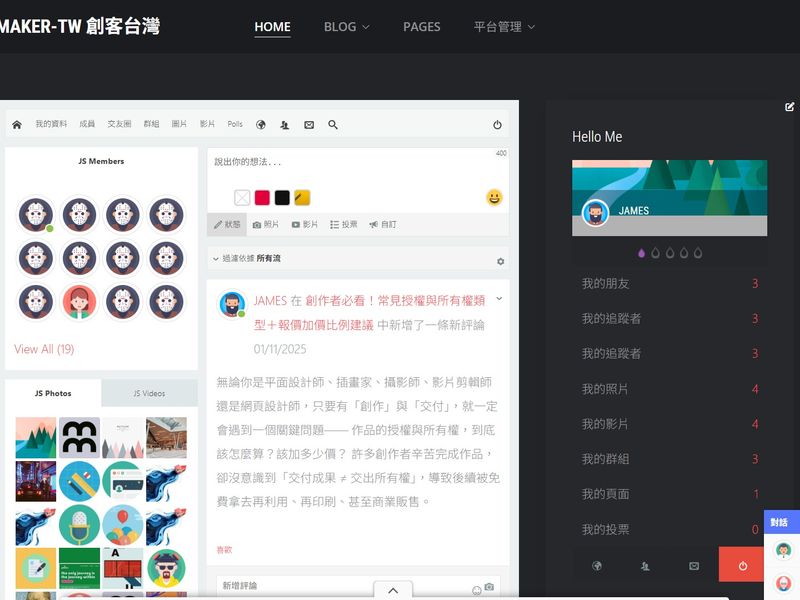The image size is (800, 600).
Task: Click the smiley icon in new comment box
Action: [x=477, y=590]
